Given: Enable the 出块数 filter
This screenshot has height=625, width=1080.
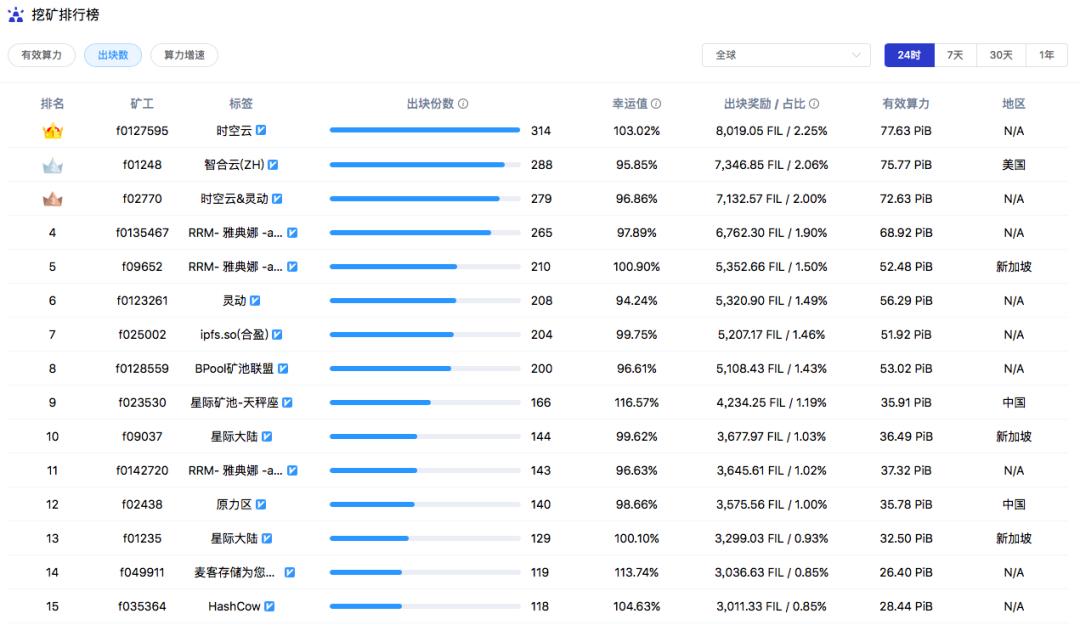Looking at the screenshot, I should [x=113, y=55].
